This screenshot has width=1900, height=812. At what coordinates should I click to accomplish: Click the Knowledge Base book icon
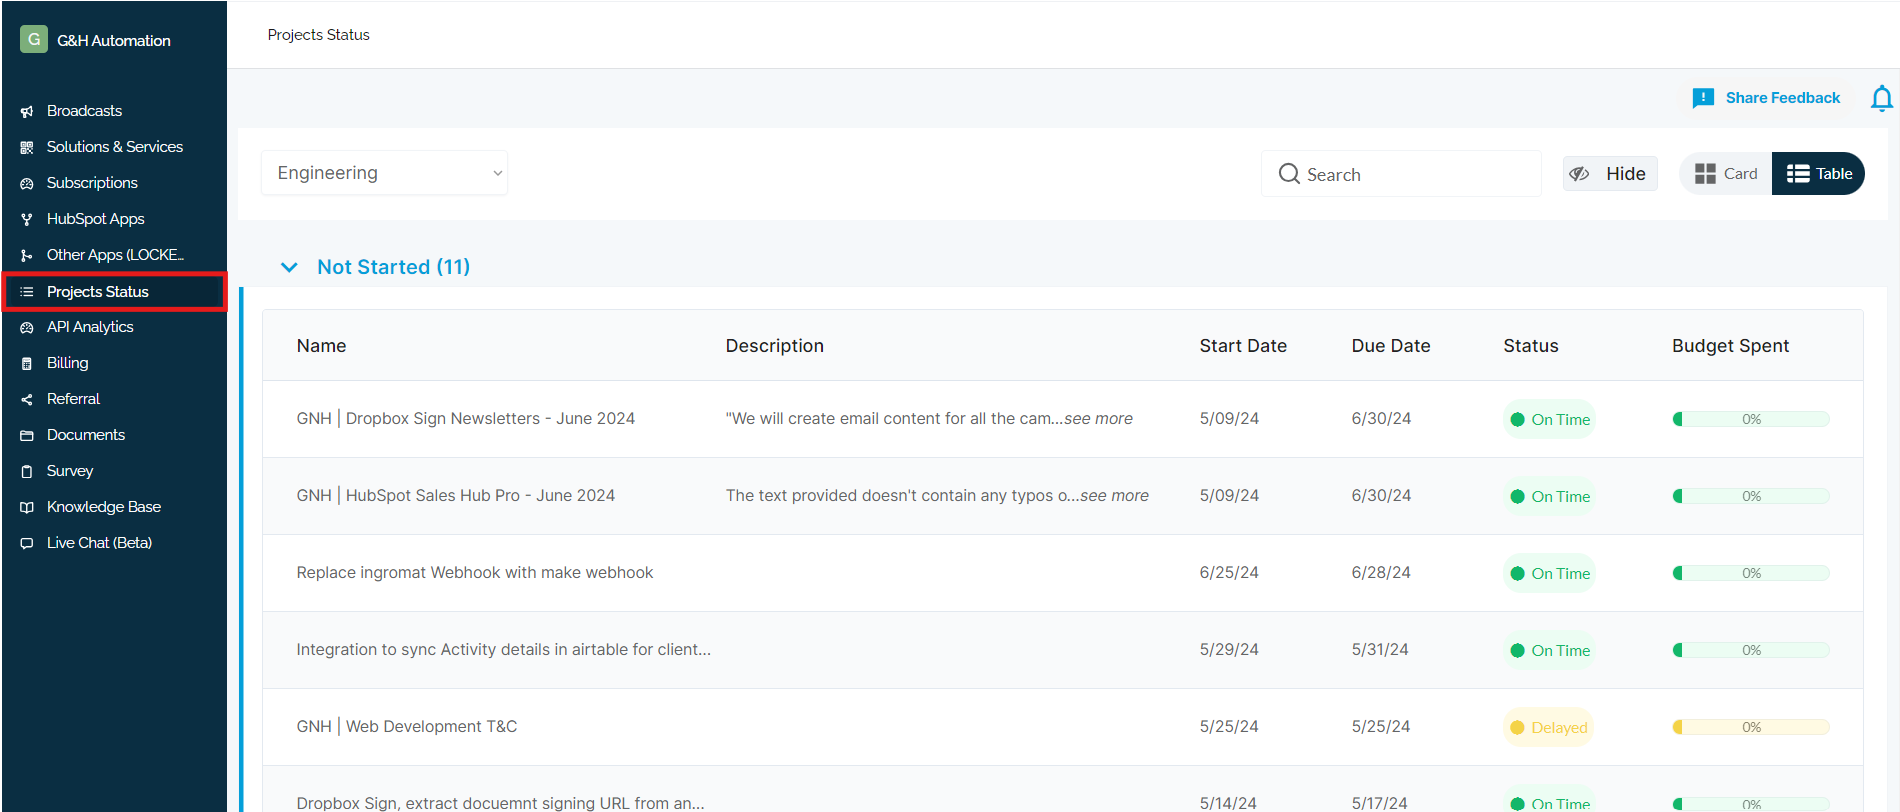[x=27, y=507]
